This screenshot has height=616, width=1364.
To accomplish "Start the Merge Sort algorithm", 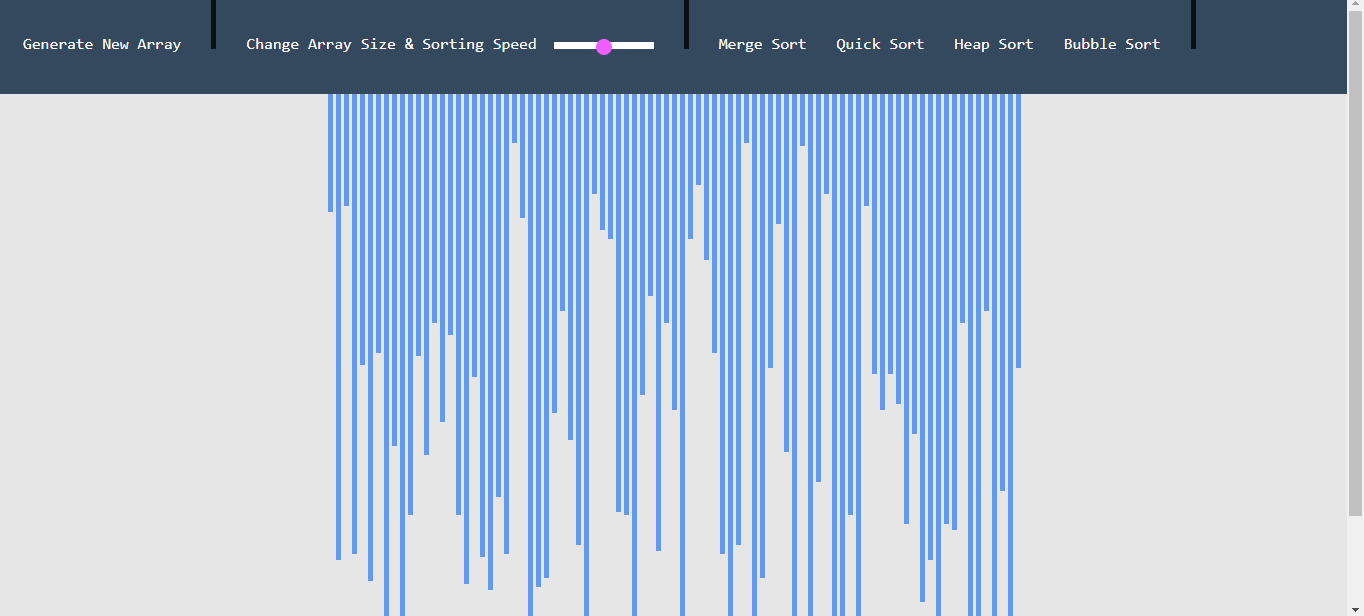I will (762, 44).
